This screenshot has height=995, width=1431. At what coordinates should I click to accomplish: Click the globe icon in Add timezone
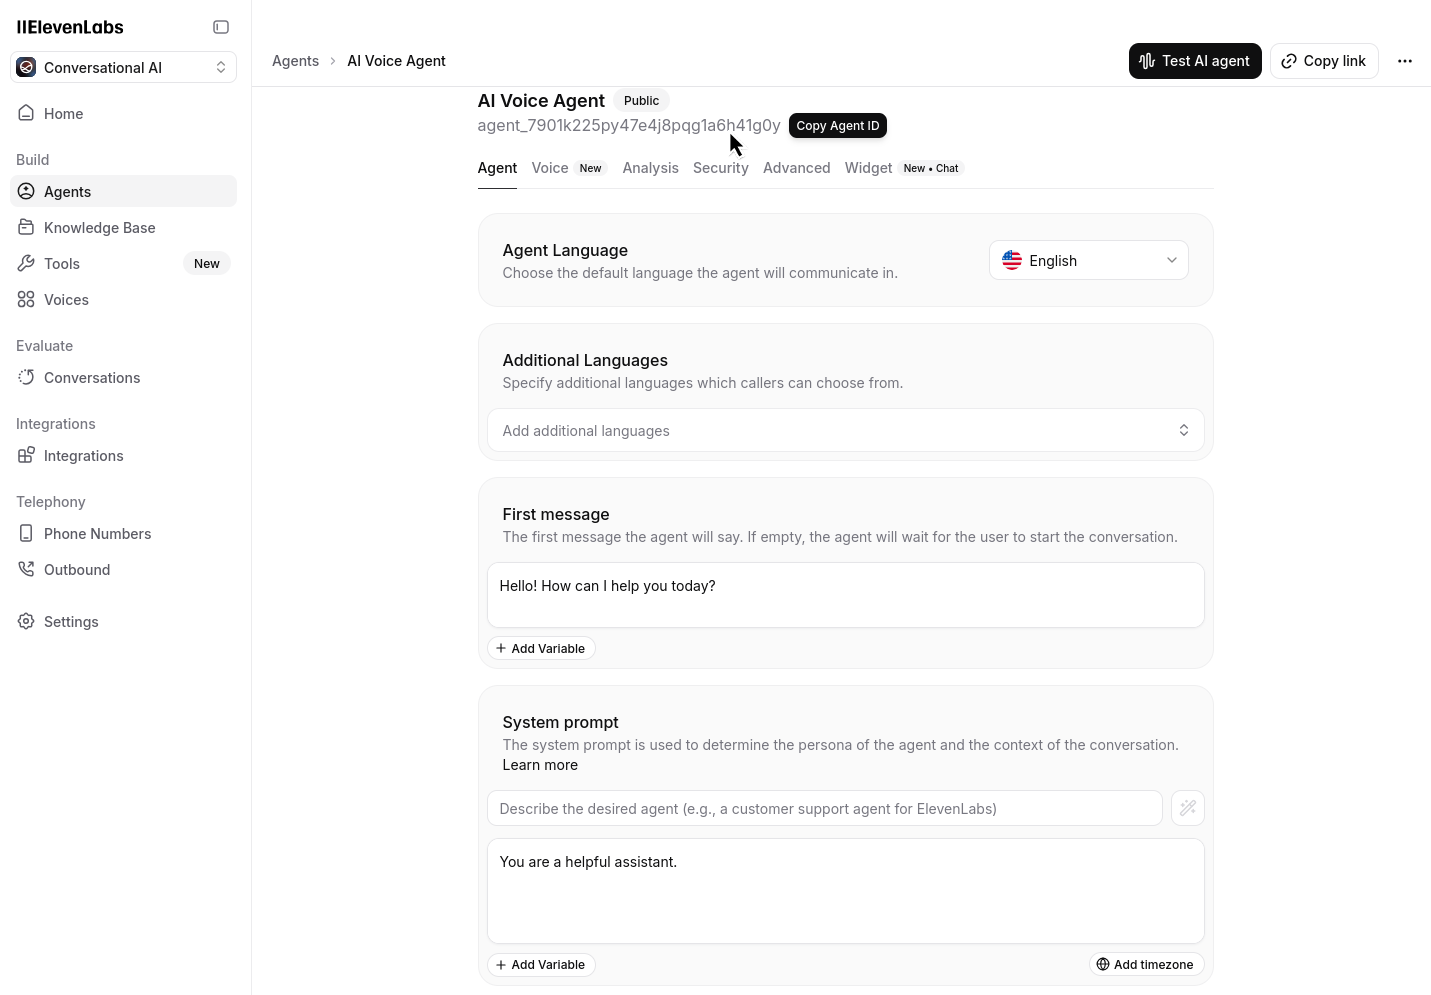[1103, 964]
